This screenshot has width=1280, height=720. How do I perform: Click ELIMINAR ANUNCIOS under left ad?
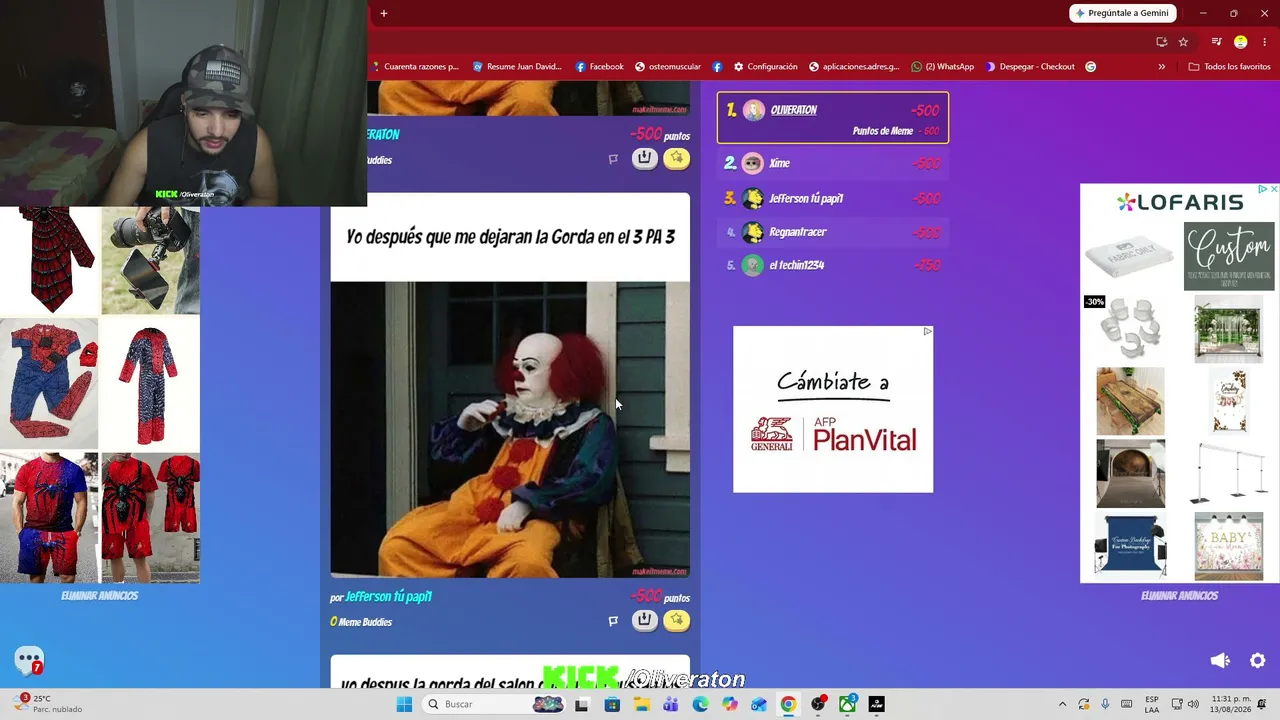[x=99, y=596]
